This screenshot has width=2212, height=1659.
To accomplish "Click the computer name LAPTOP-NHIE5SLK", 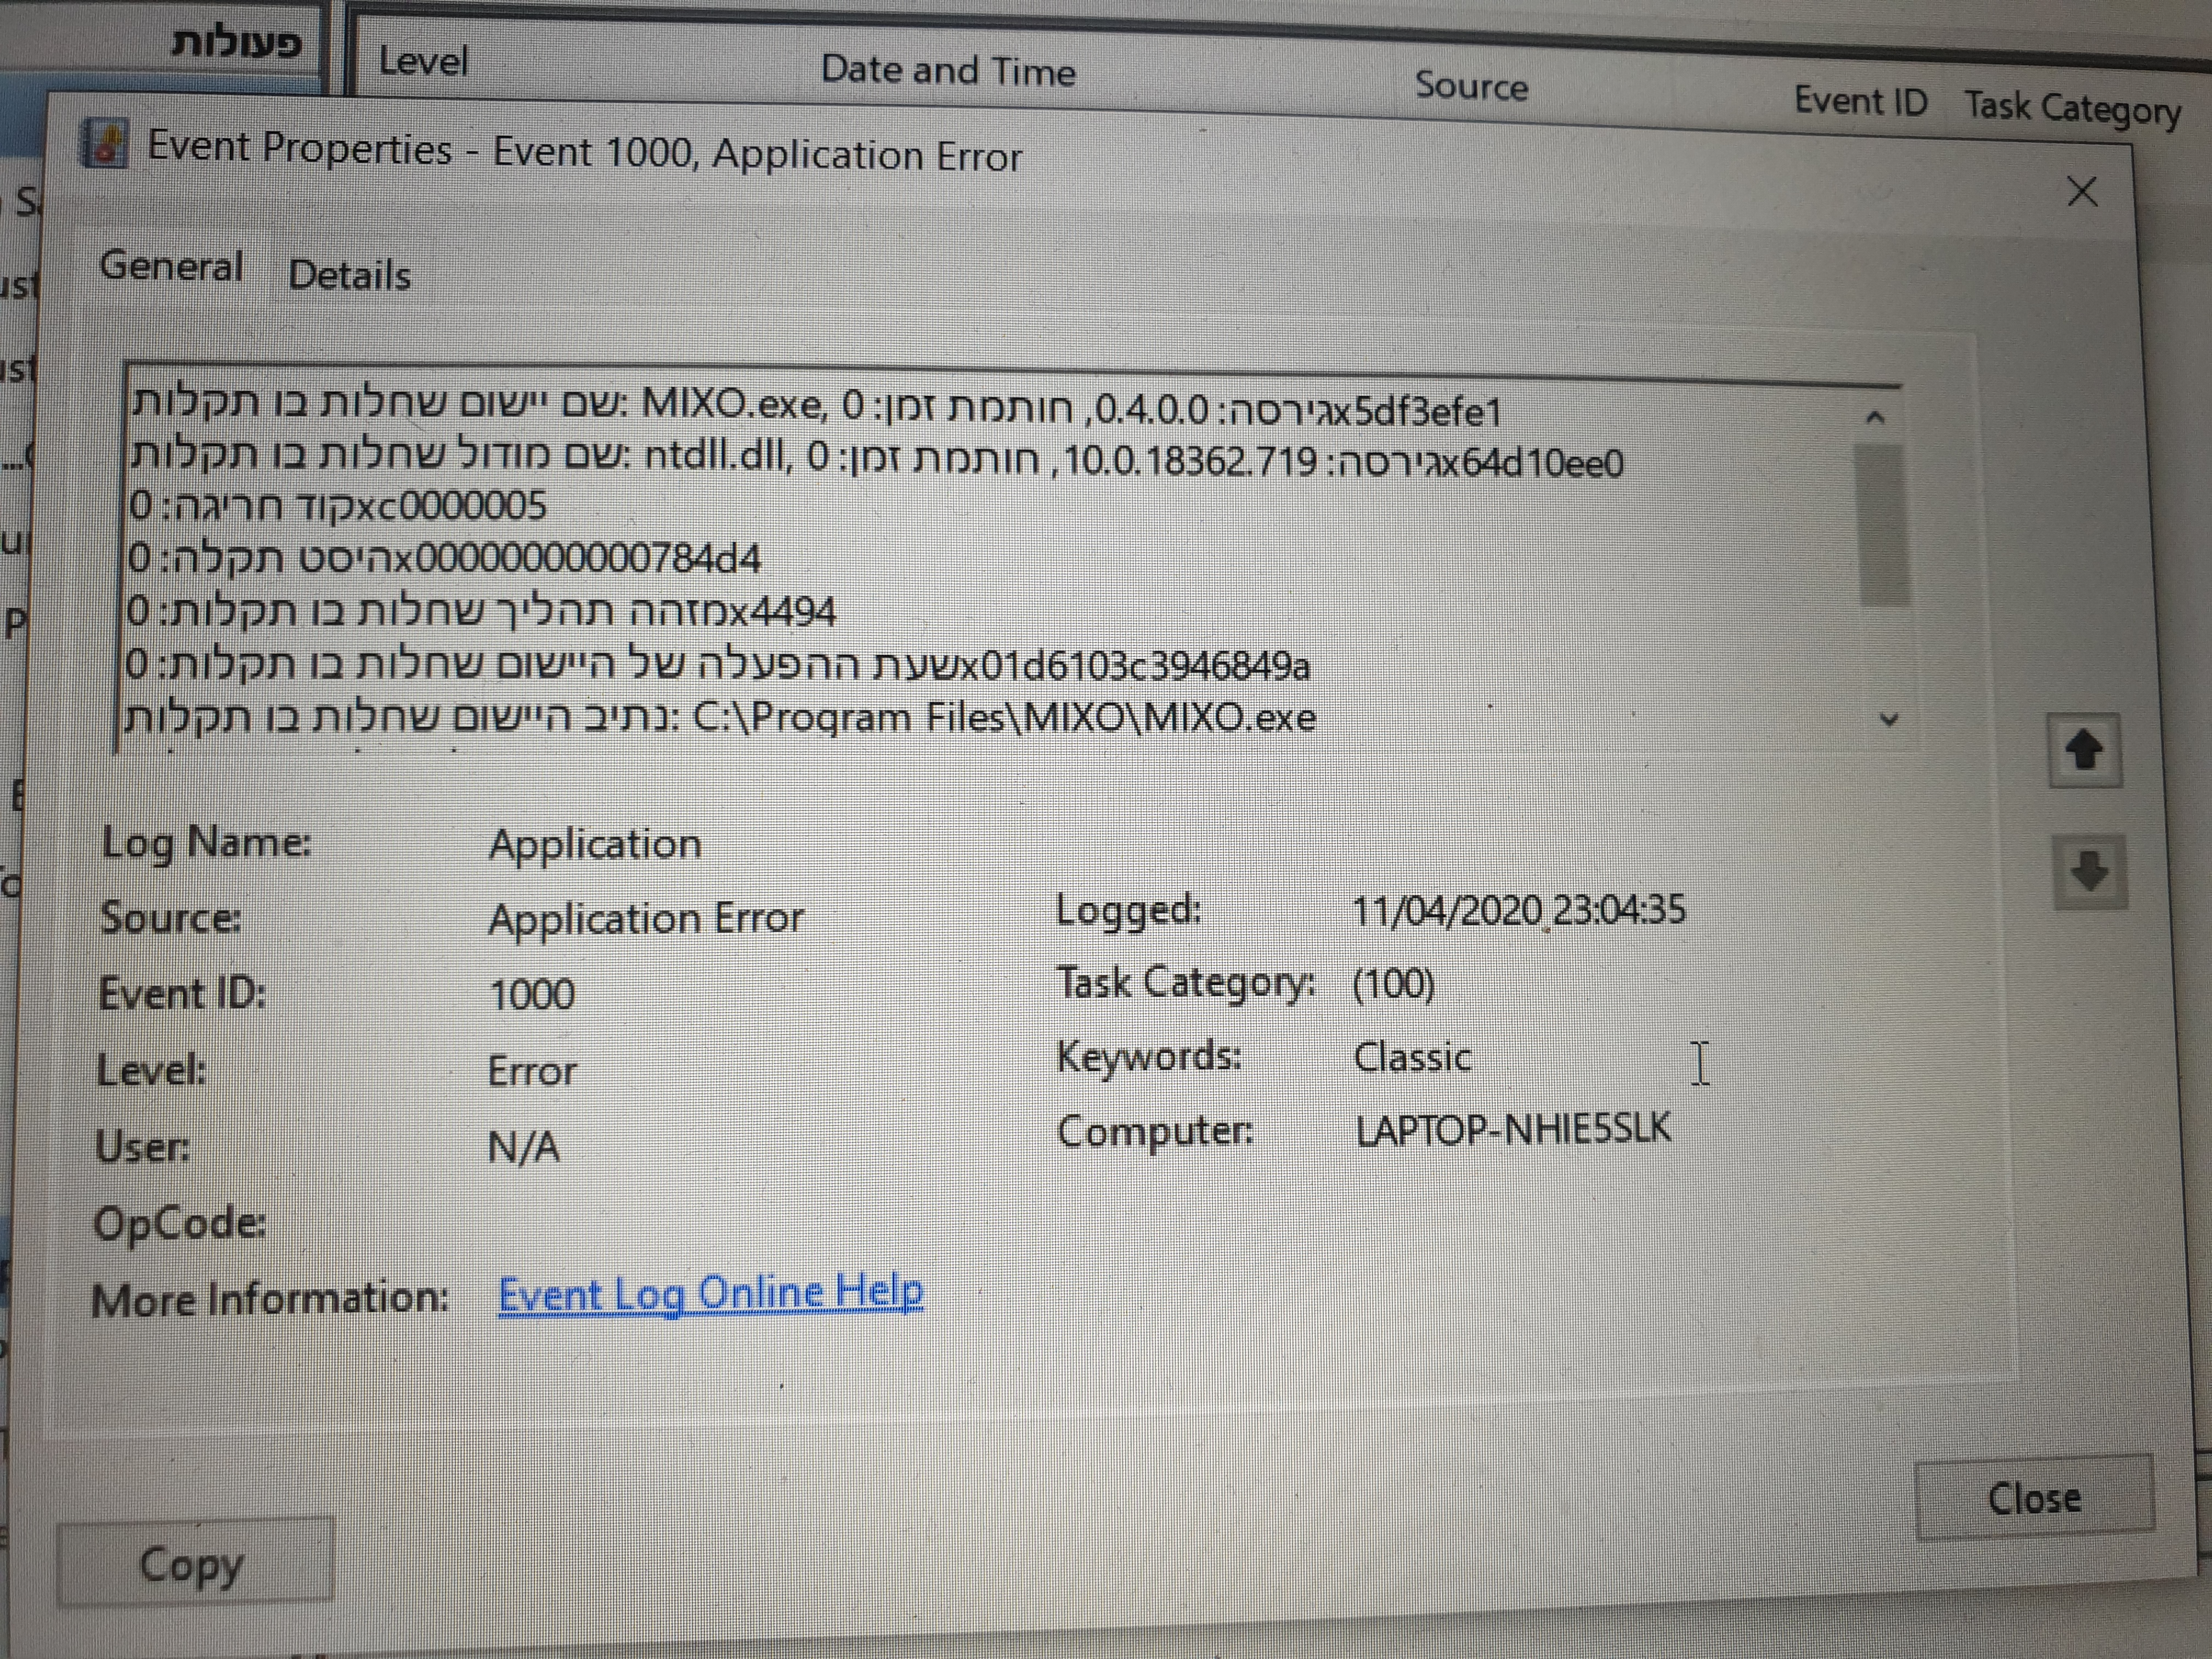I will click(x=1512, y=1129).
